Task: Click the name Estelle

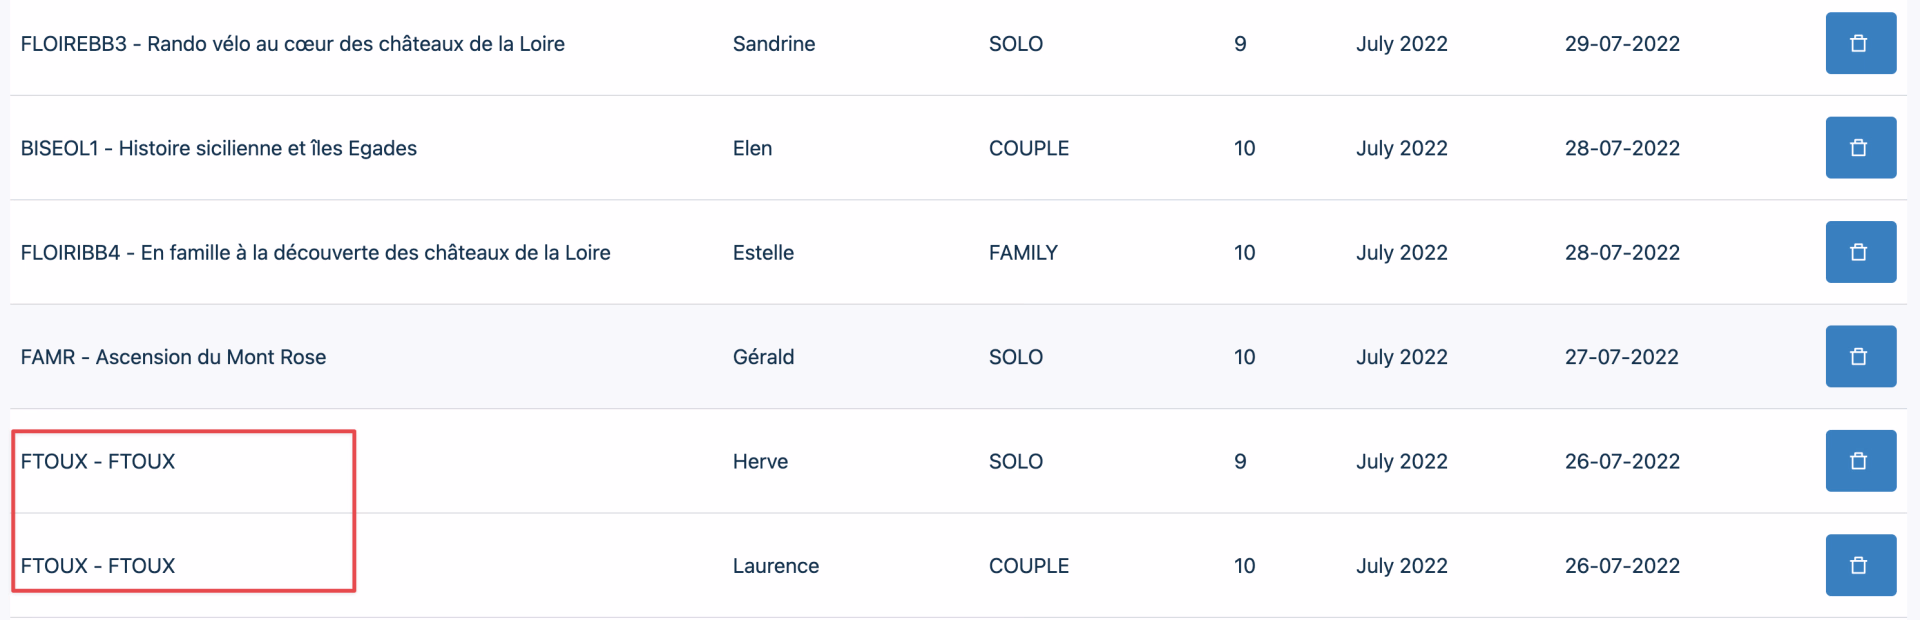Action: [763, 253]
